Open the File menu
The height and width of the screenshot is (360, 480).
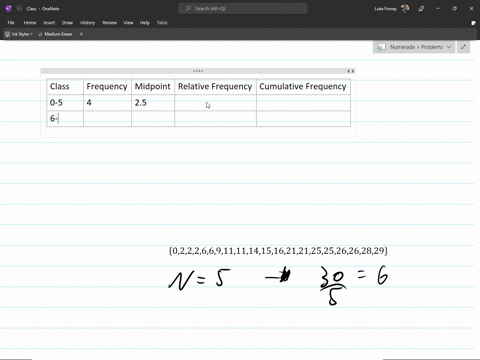point(11,23)
